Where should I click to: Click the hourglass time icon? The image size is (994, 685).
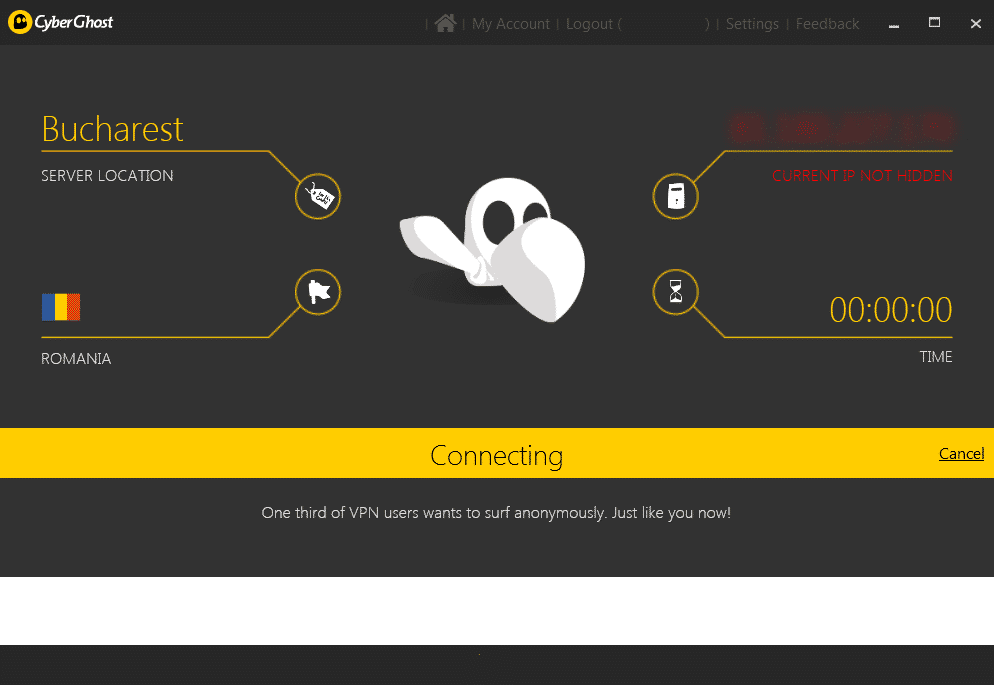click(x=676, y=292)
